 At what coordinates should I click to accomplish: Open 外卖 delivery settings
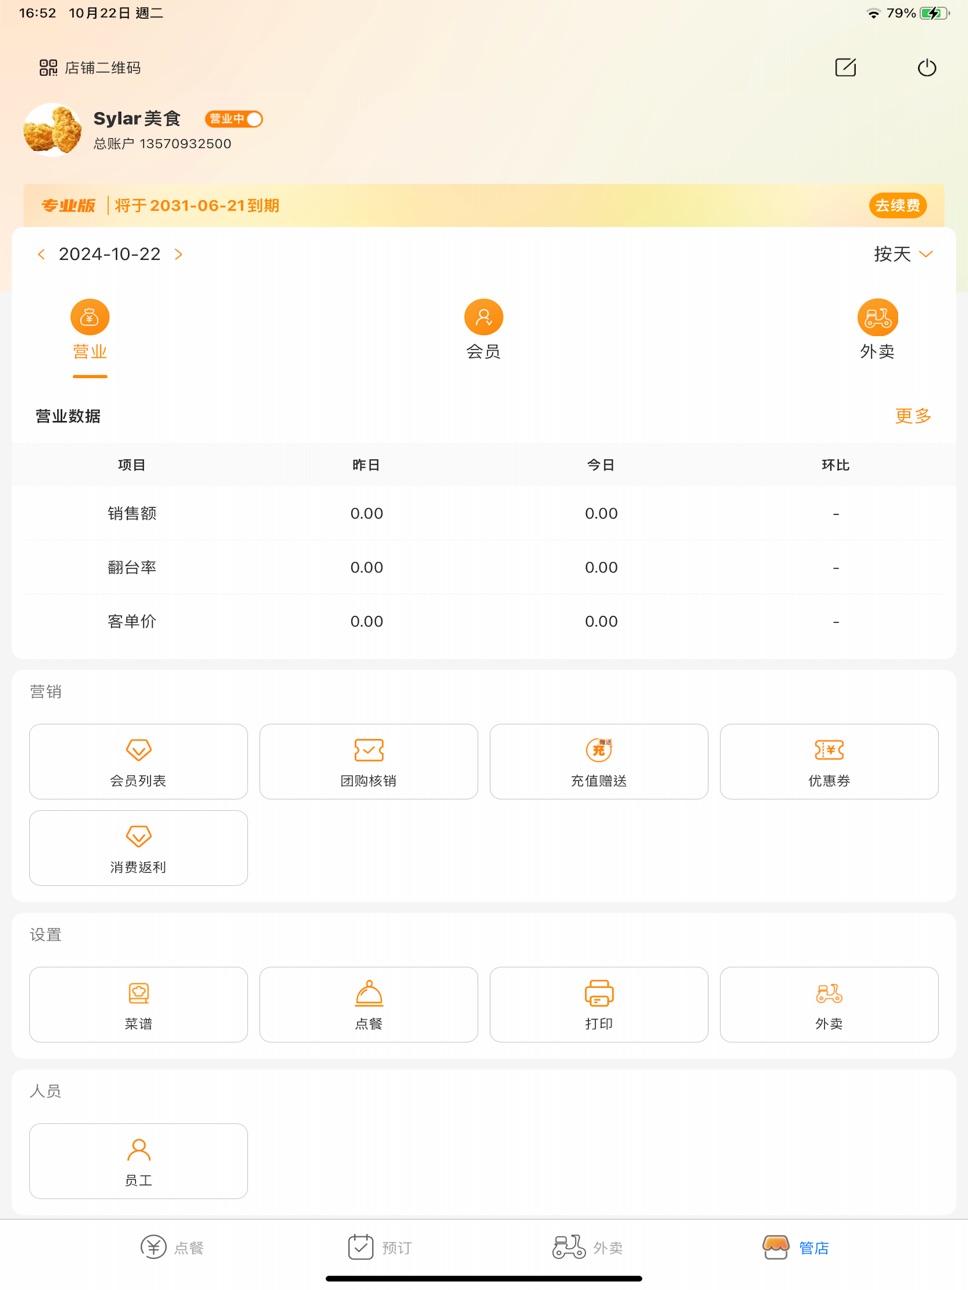(x=829, y=1005)
